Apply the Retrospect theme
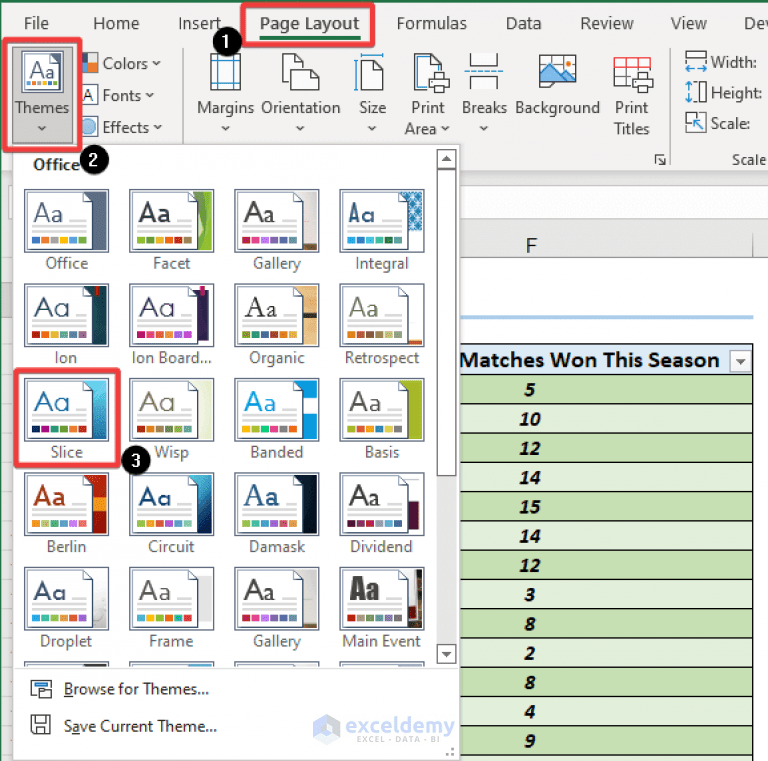The height and width of the screenshot is (761, 768). [382, 325]
